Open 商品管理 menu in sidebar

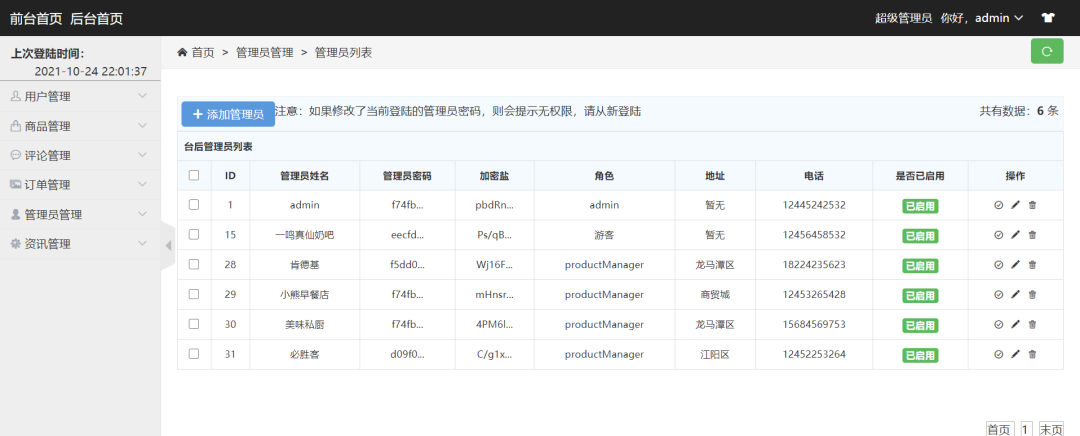(80, 126)
